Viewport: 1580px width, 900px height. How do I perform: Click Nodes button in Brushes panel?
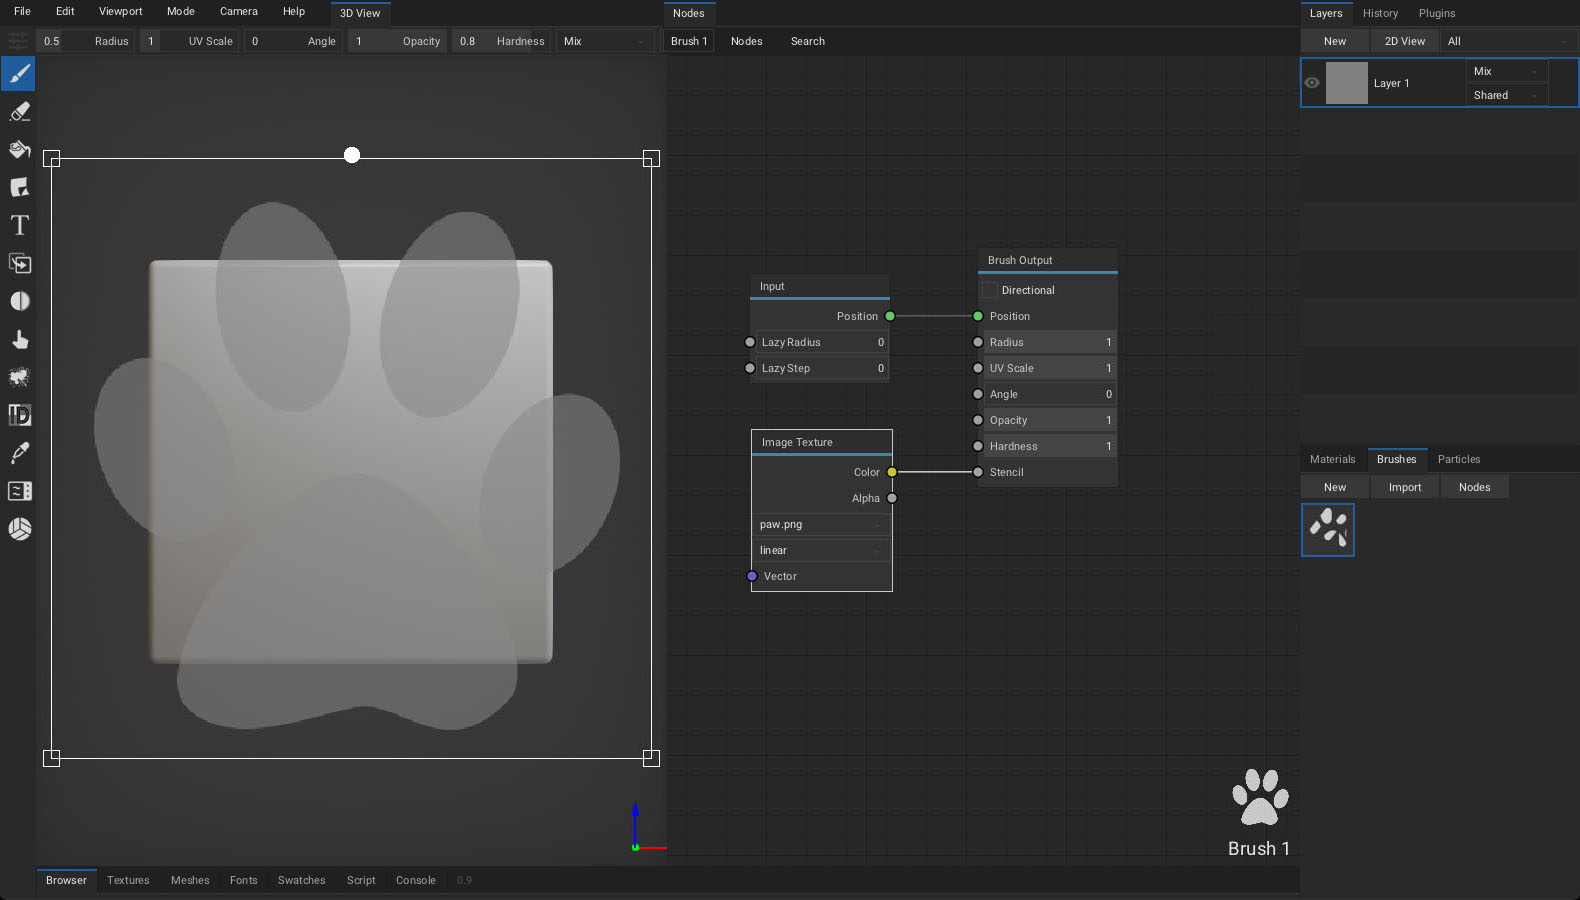tap(1475, 487)
